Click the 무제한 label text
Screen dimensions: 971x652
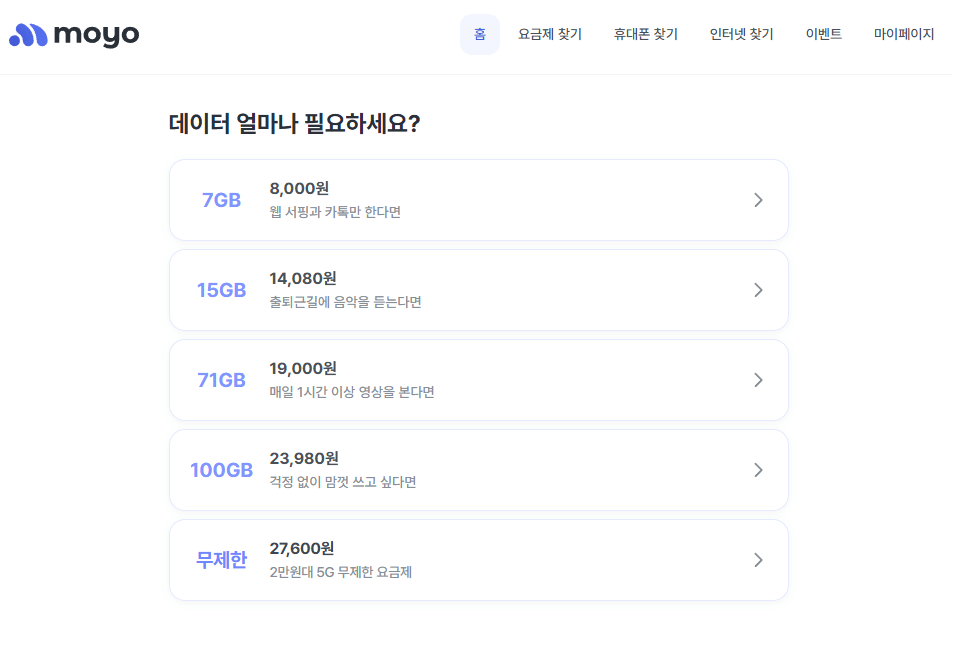[x=221, y=559]
